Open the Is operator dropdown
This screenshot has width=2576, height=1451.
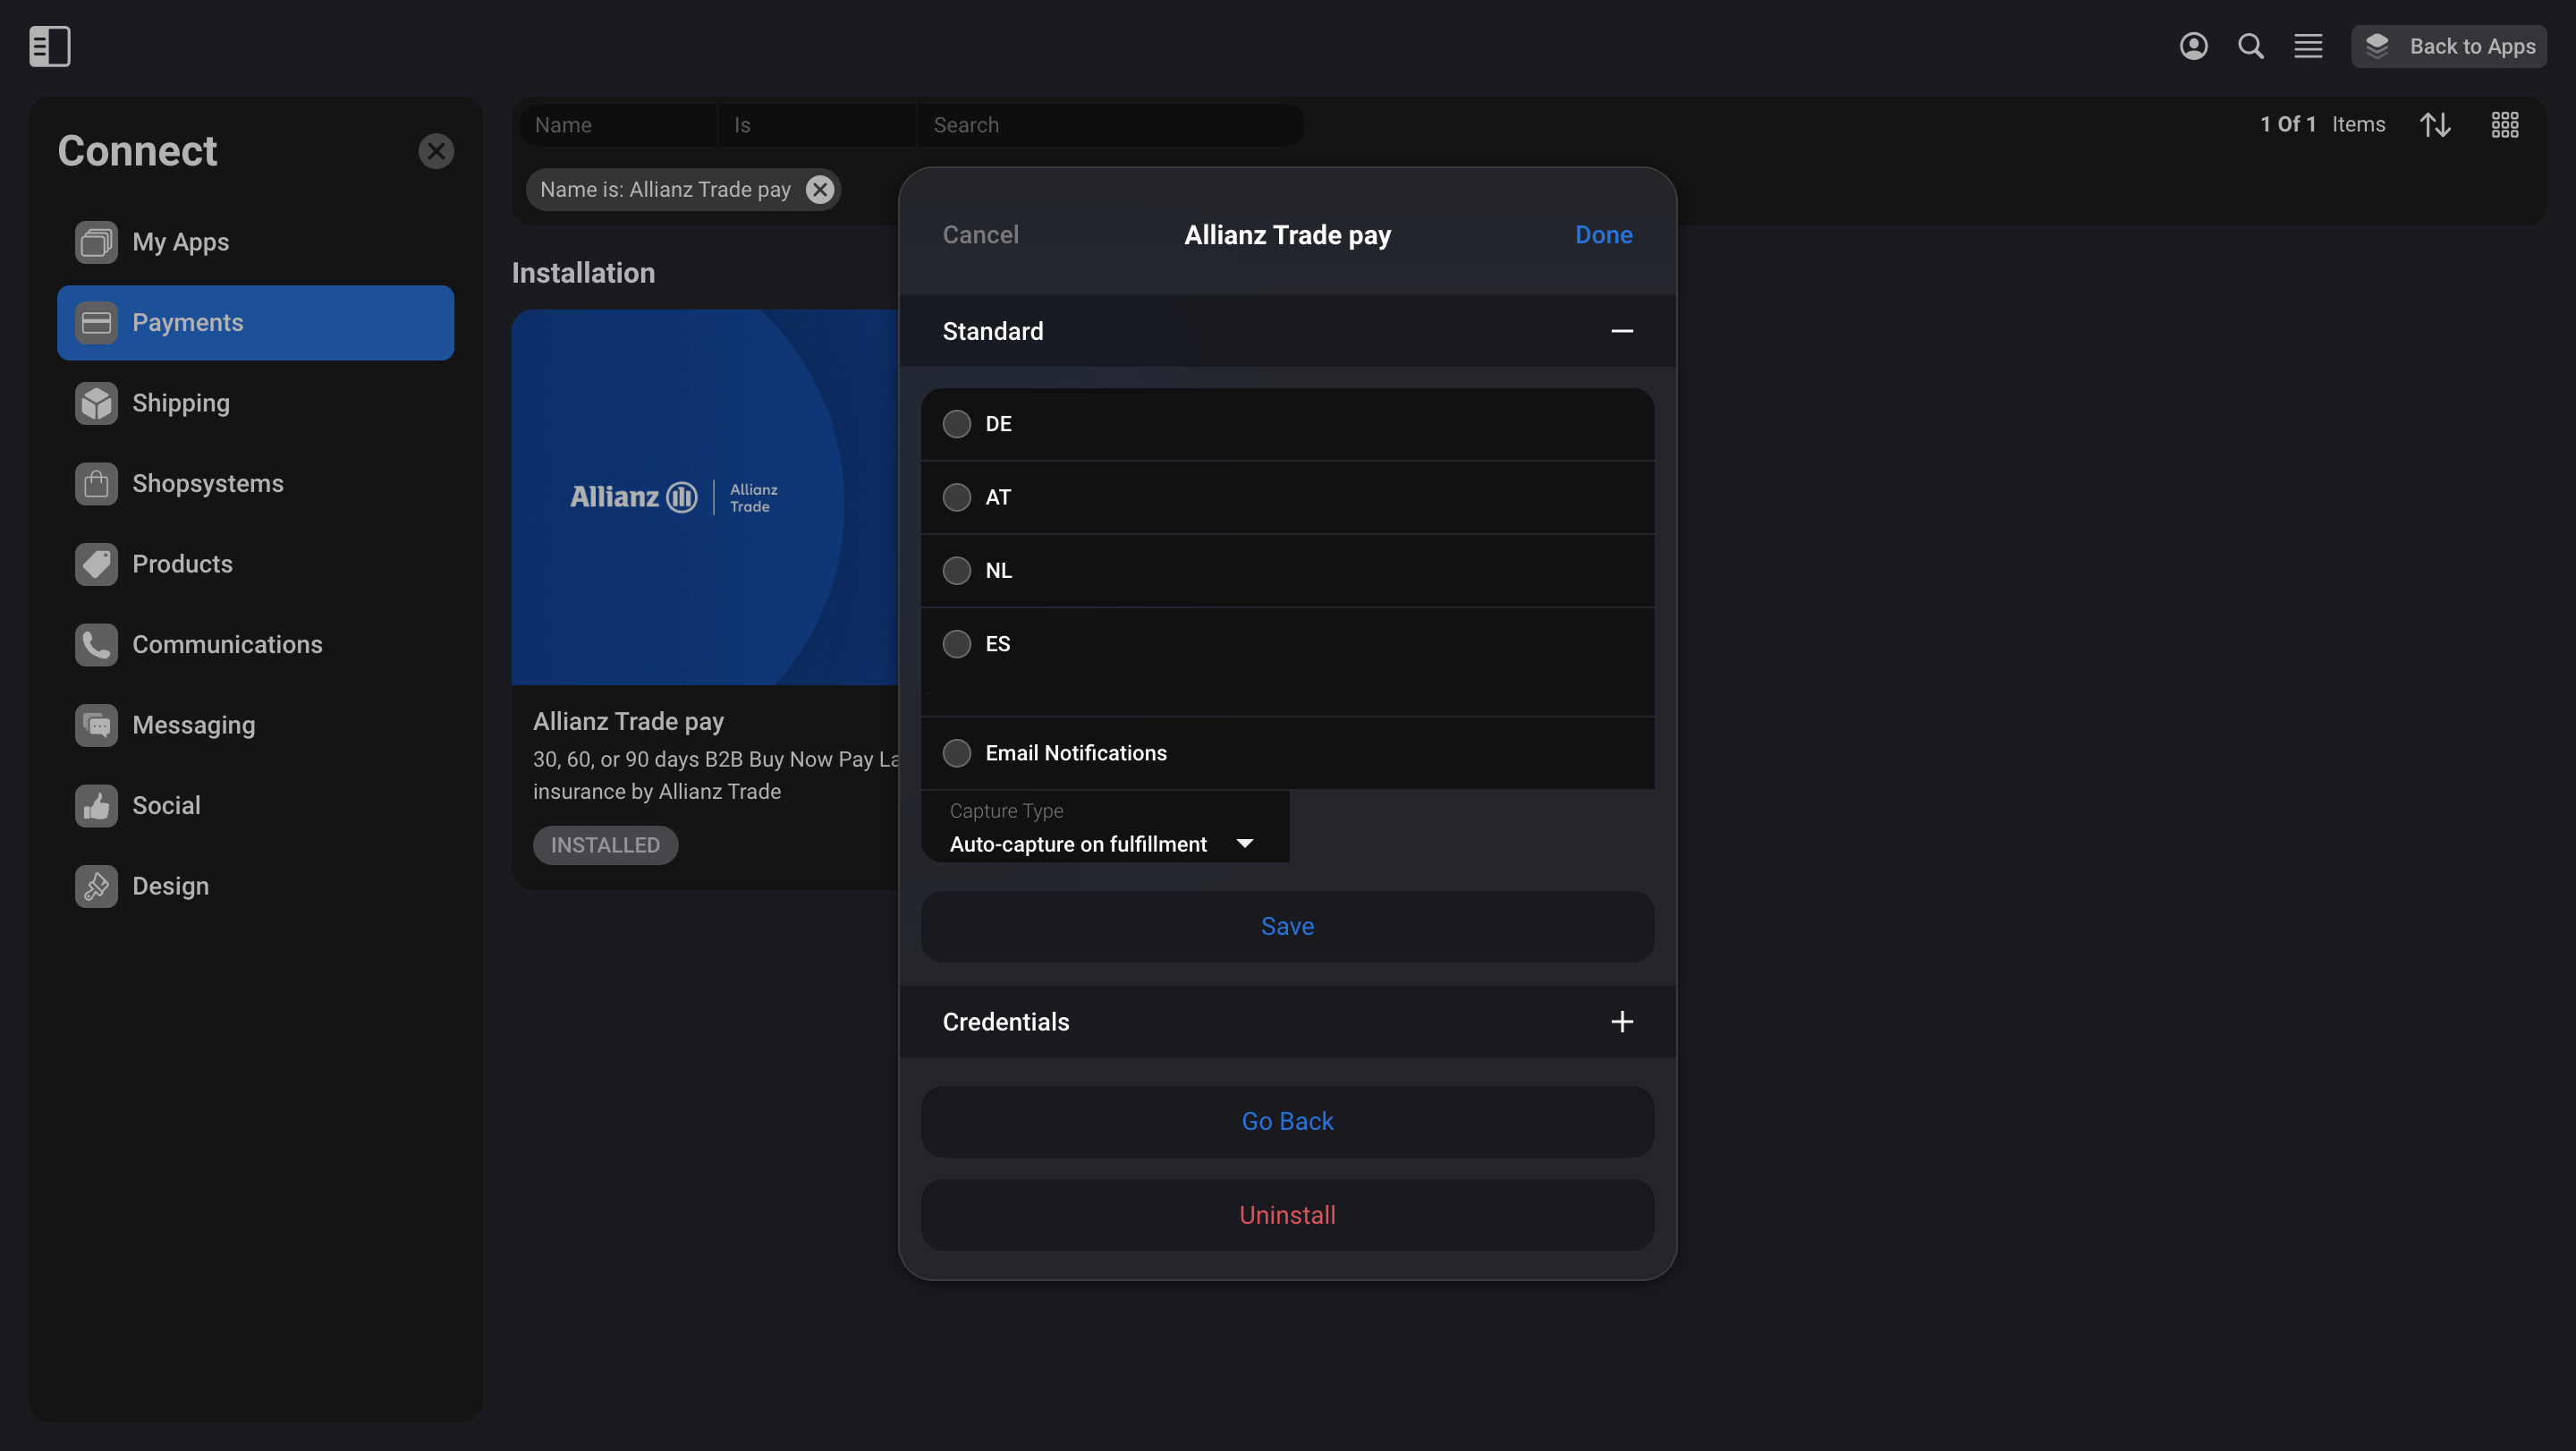(x=817, y=125)
